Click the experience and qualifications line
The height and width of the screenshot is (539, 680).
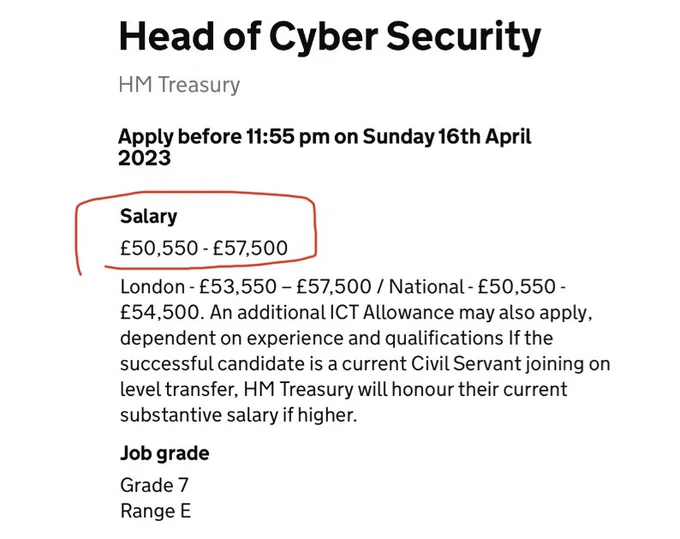[337, 338]
